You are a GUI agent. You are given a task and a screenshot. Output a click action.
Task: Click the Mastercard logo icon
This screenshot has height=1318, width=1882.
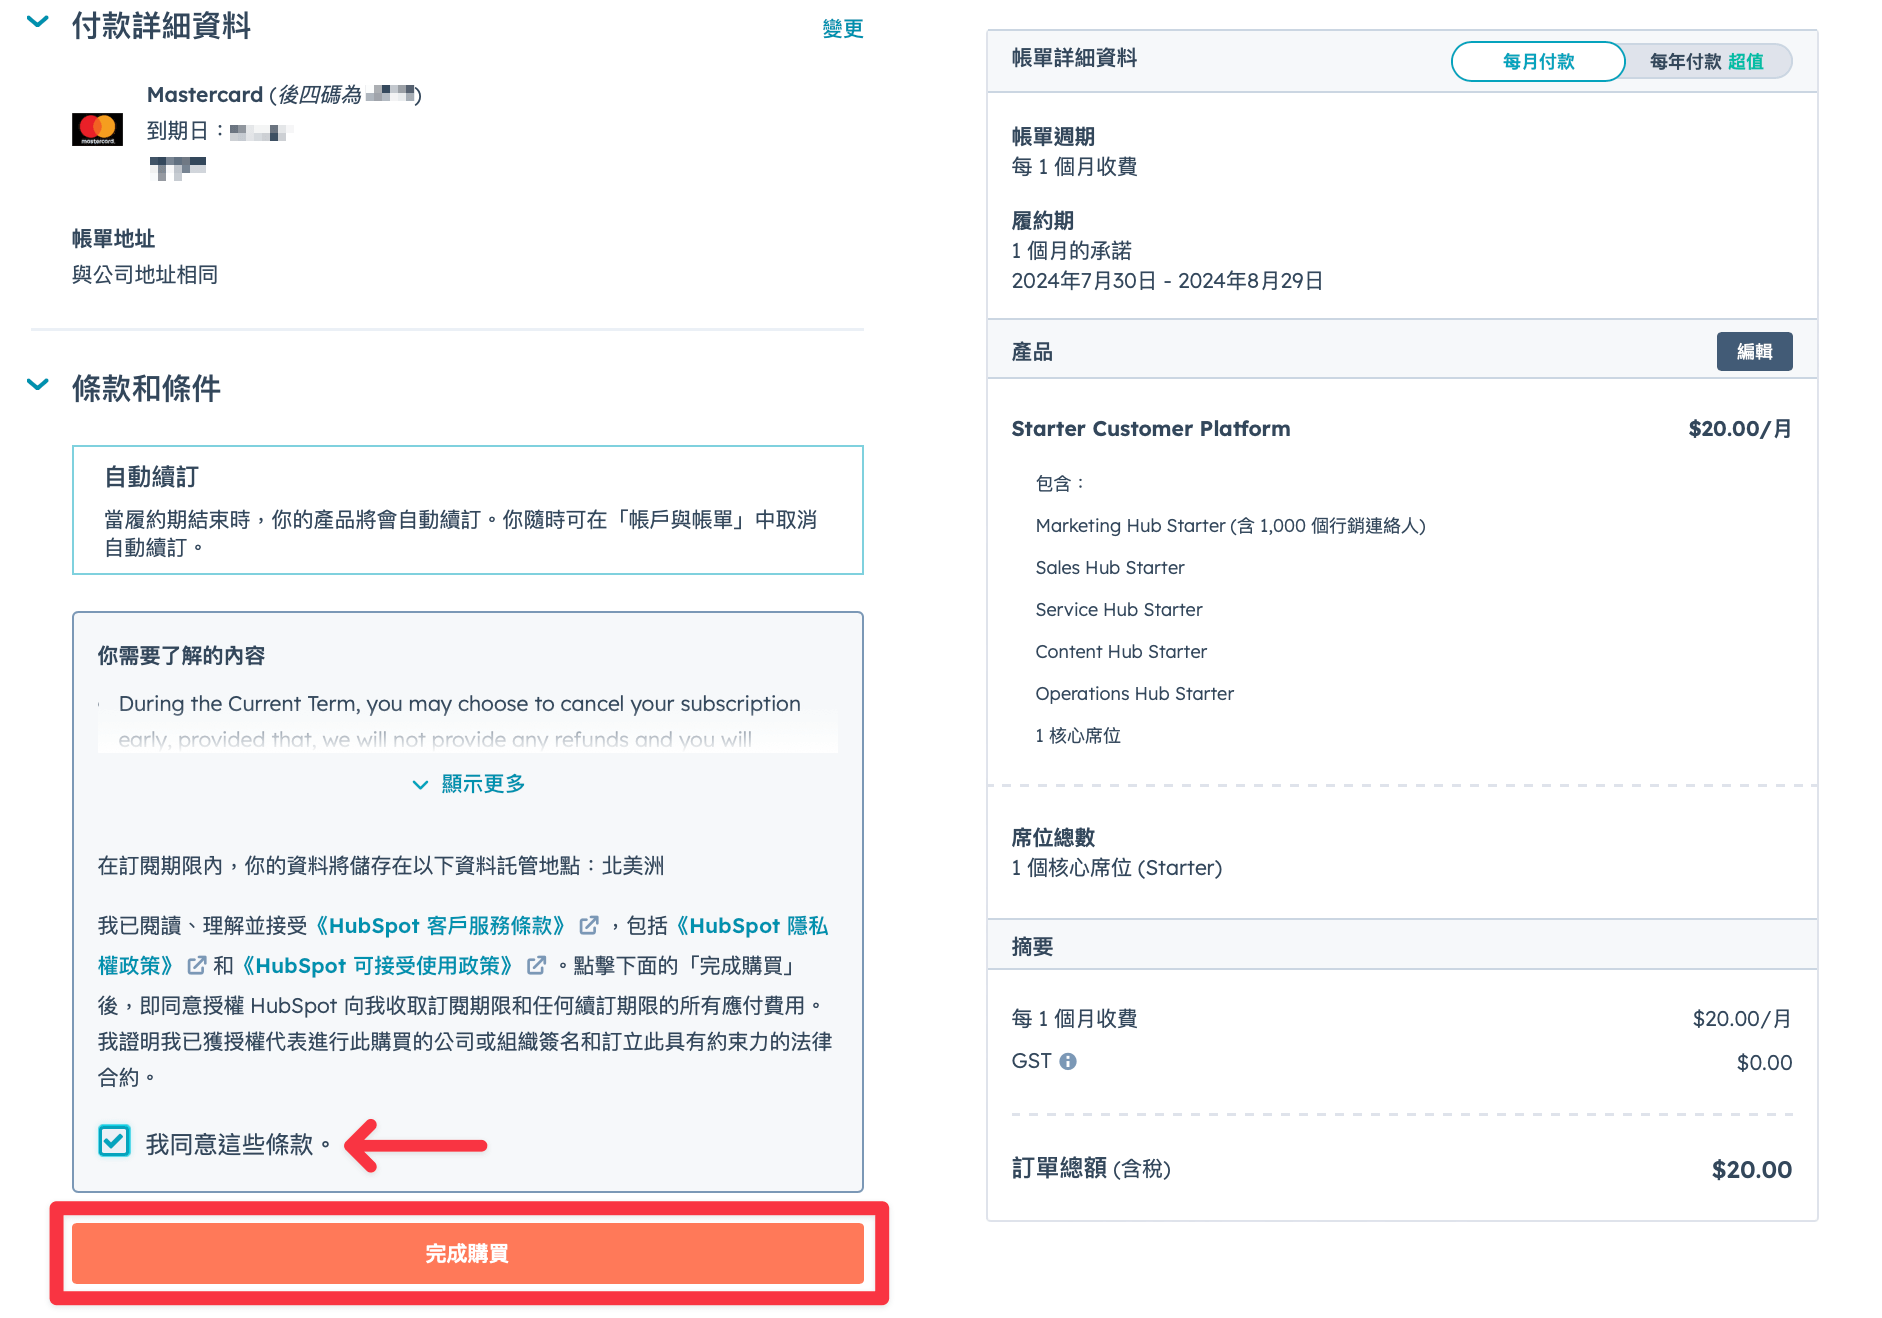pos(97,130)
